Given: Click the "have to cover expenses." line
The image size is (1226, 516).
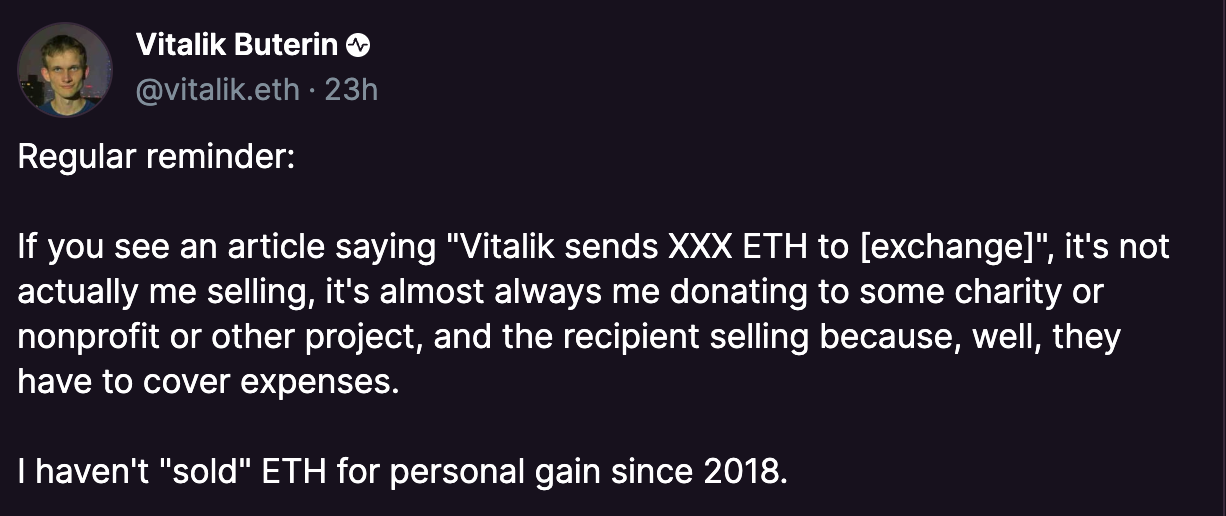Looking at the screenshot, I should pos(208,383).
